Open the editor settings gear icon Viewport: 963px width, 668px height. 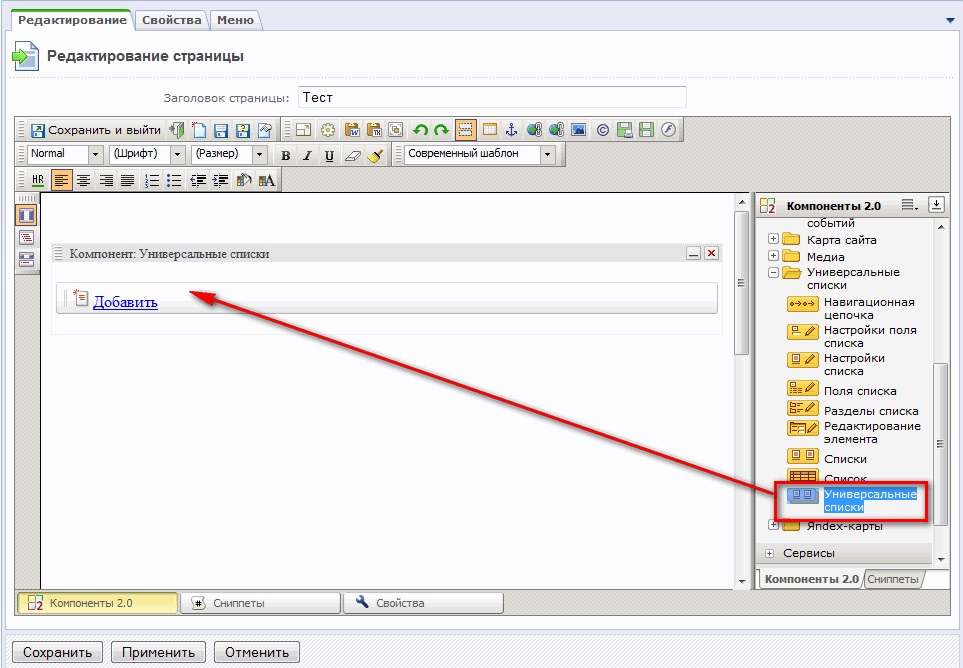[328, 130]
